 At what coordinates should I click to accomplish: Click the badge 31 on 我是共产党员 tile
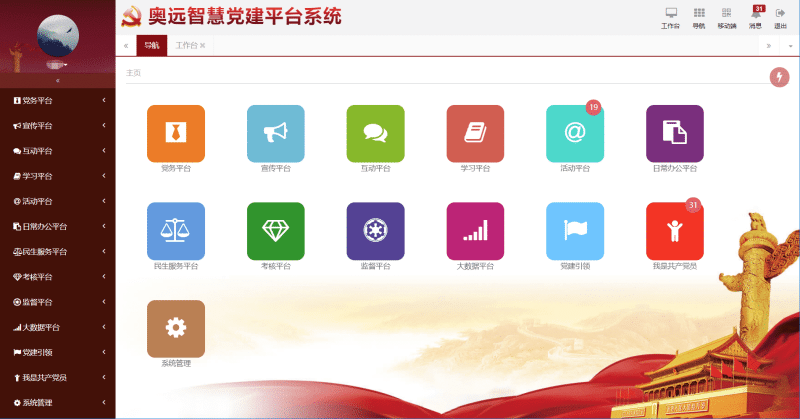693,205
